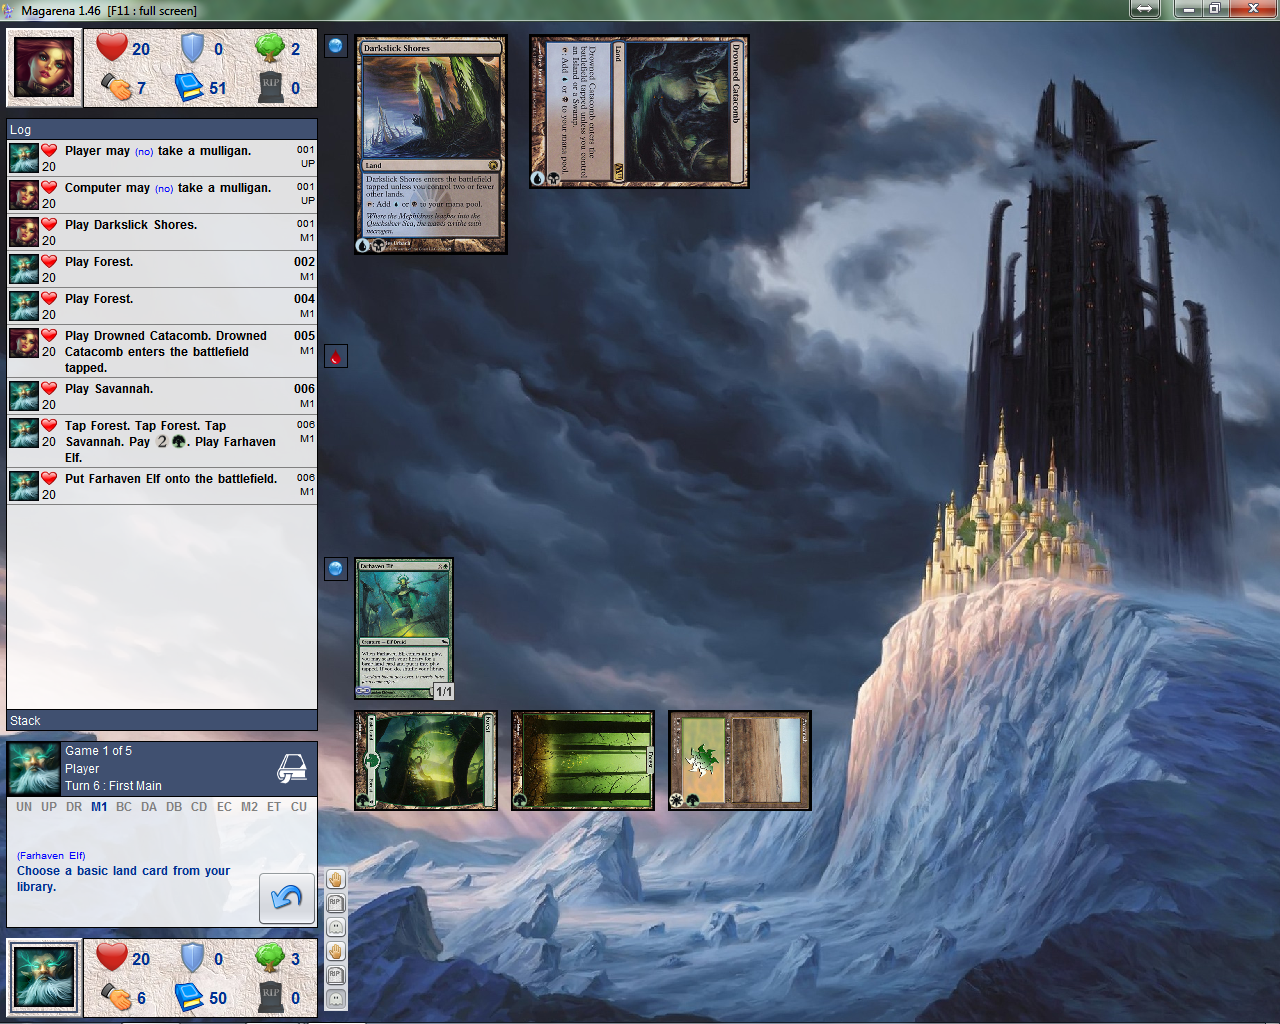Select the M2 phase indicator
This screenshot has height=1024, width=1280.
249,807
